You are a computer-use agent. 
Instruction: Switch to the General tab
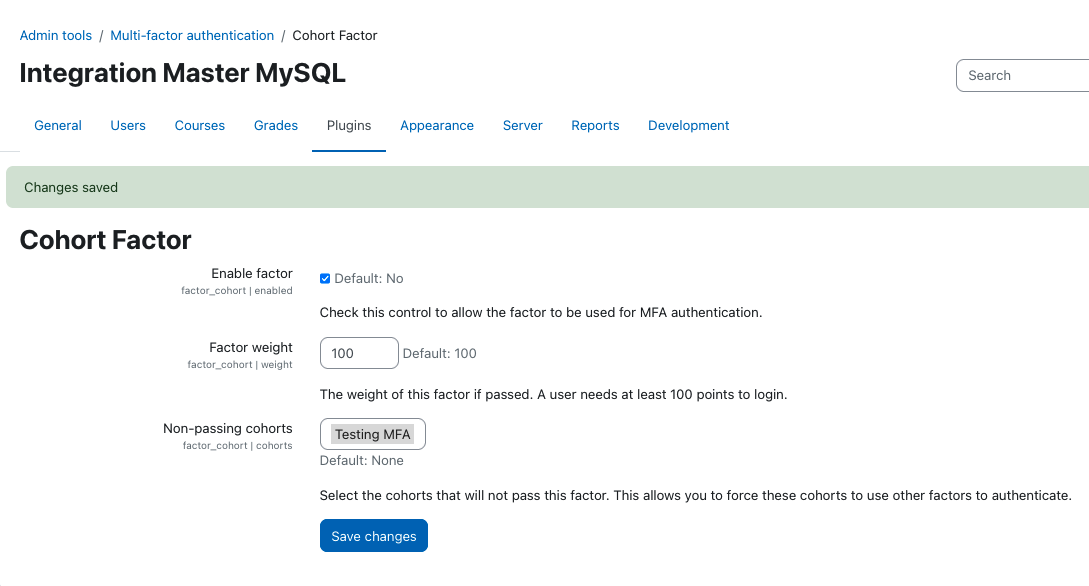pyautogui.click(x=58, y=126)
